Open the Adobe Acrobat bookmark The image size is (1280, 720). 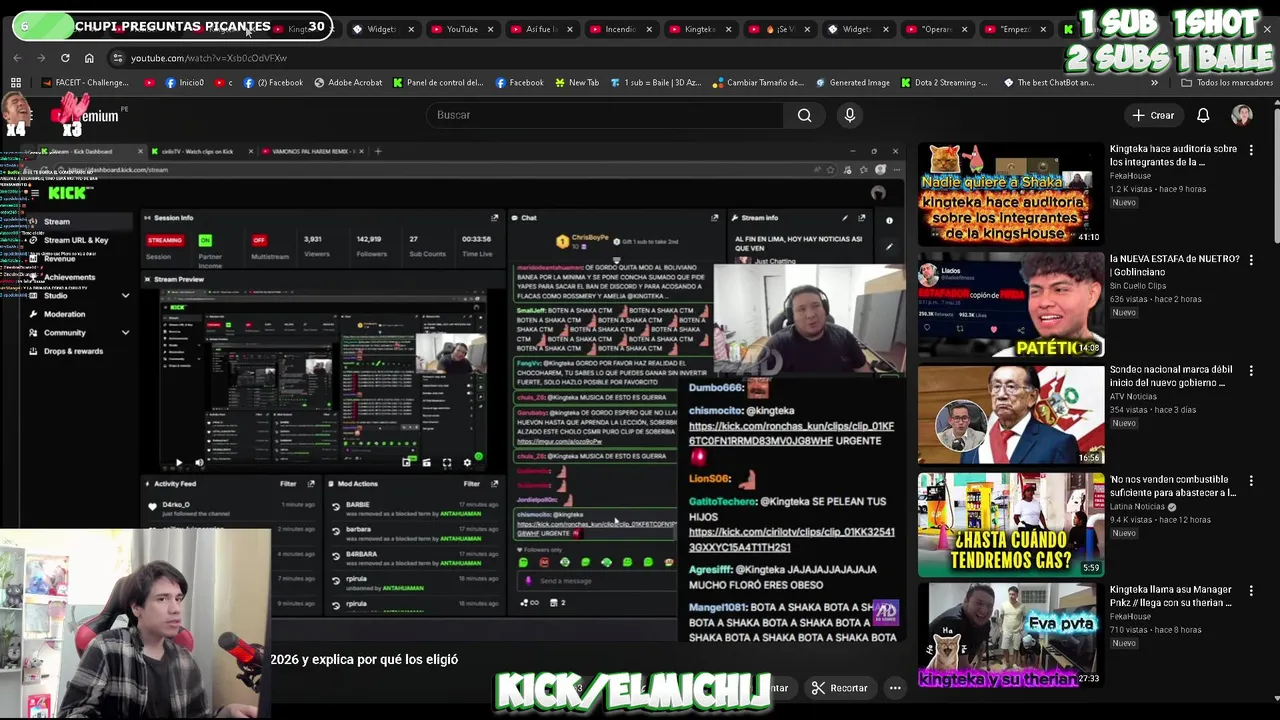348,83
